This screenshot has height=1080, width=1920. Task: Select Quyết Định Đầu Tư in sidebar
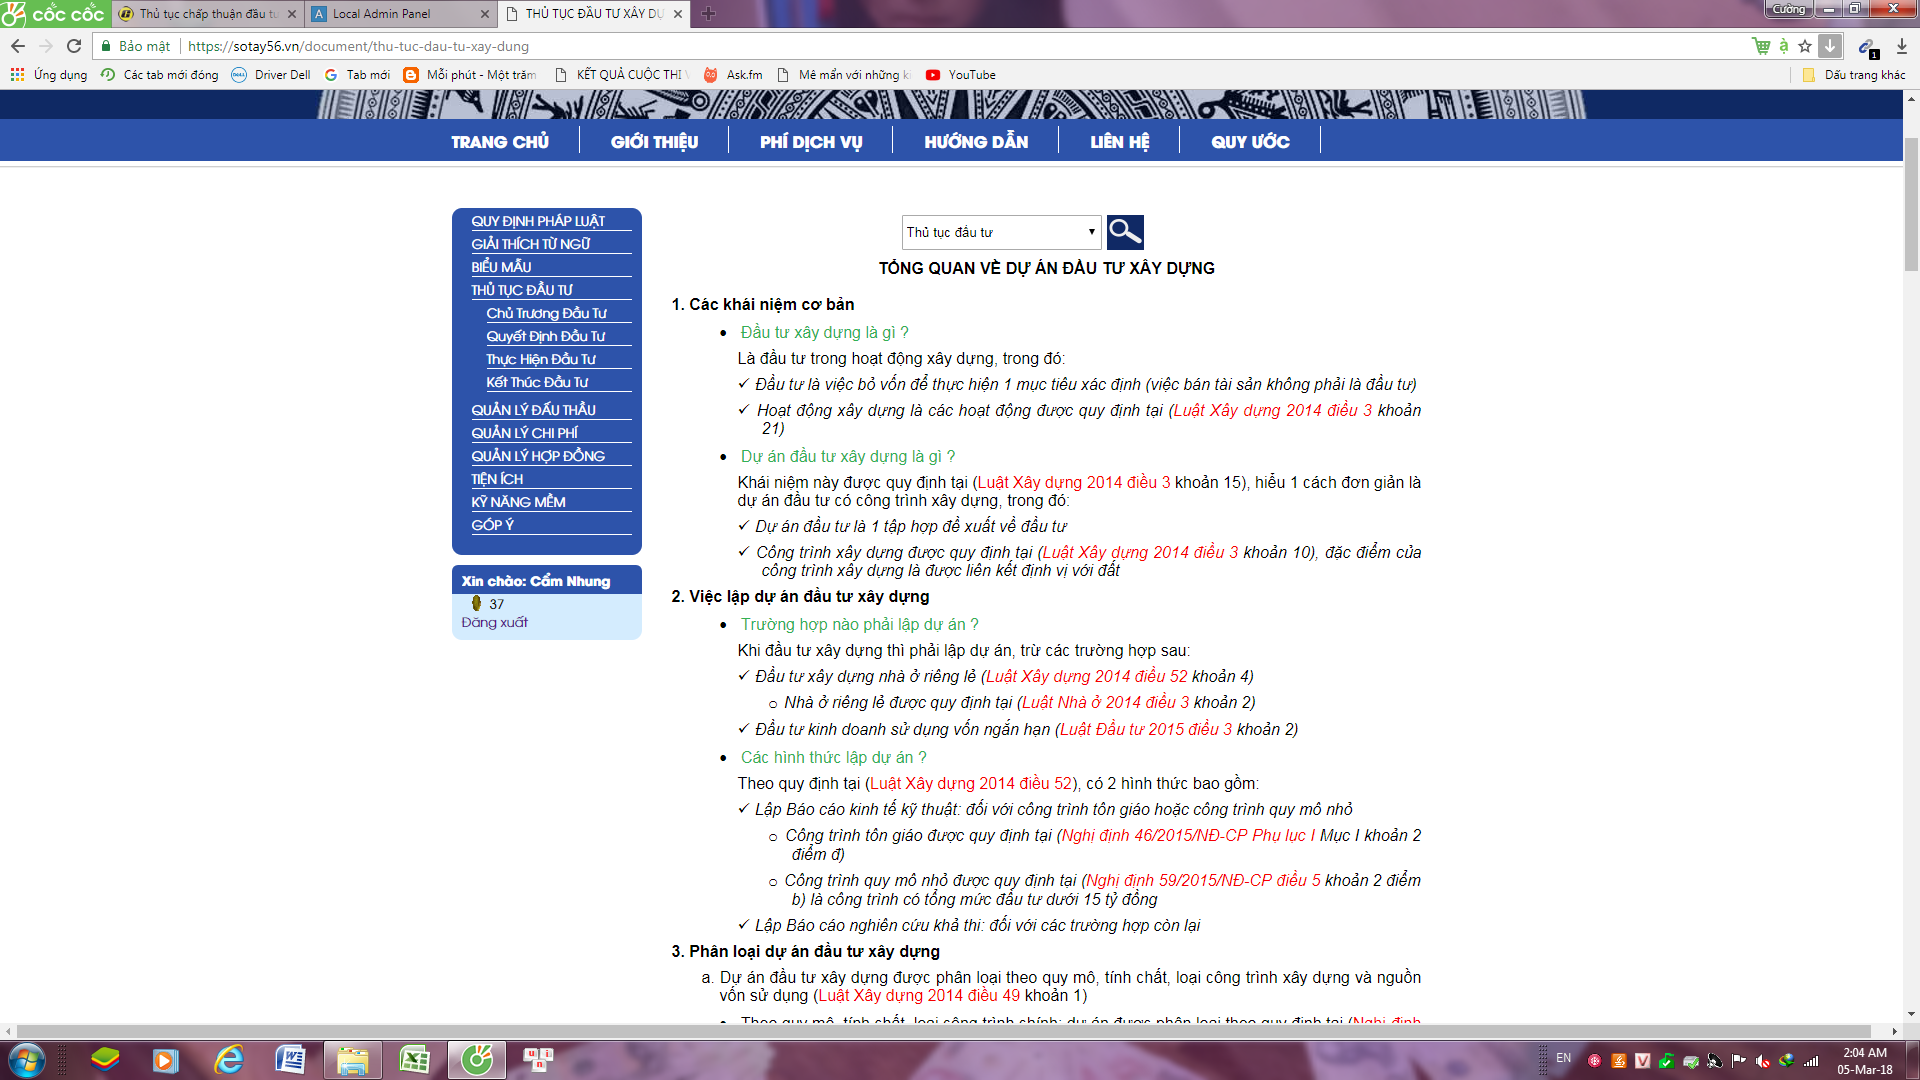tap(546, 336)
